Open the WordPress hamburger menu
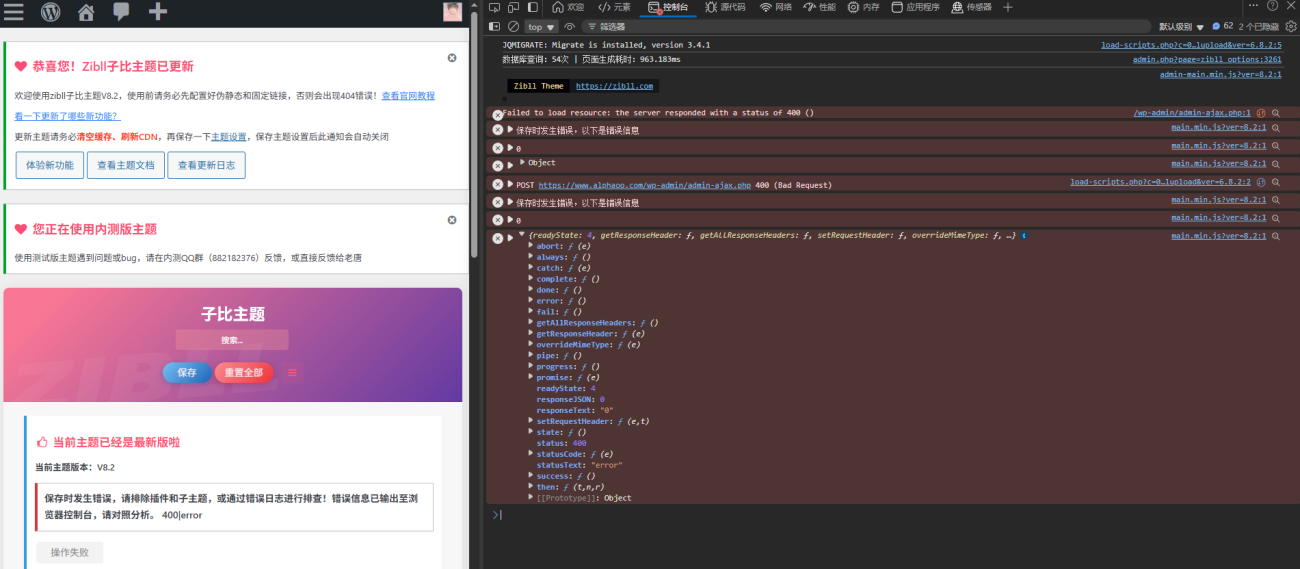This screenshot has height=569, width=1300. click(13, 12)
